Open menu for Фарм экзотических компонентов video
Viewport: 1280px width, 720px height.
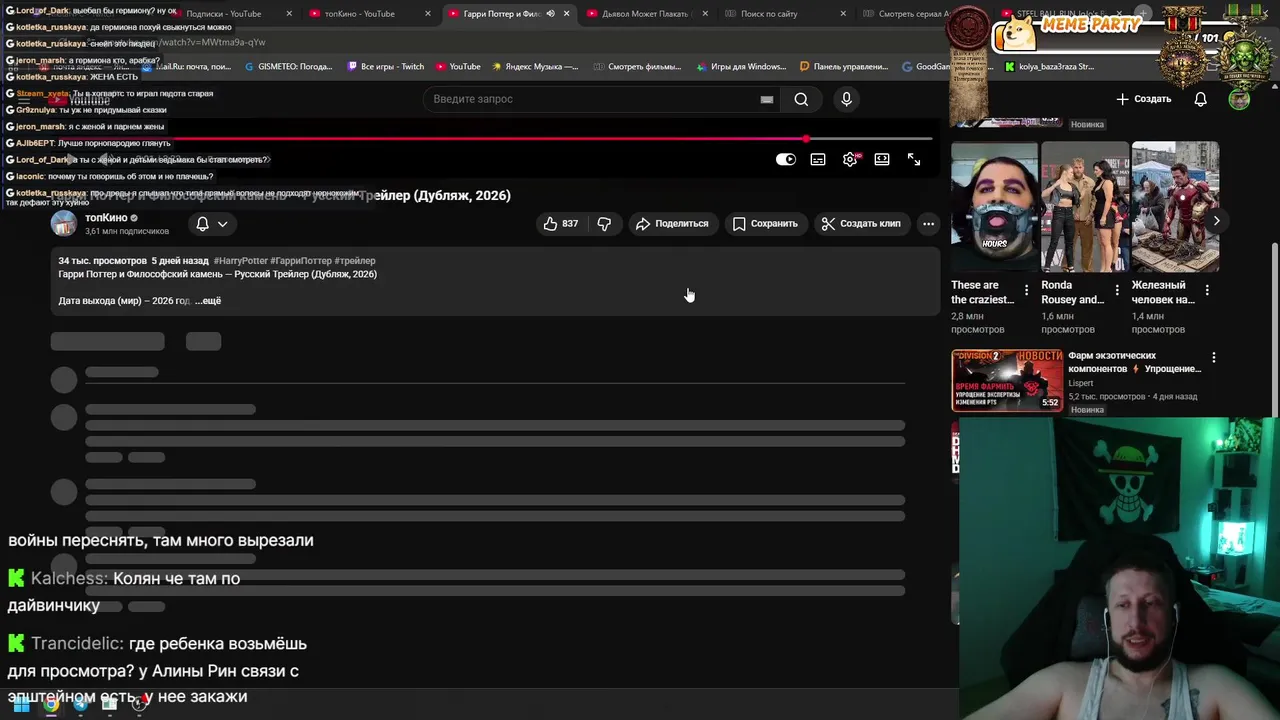tap(1214, 357)
